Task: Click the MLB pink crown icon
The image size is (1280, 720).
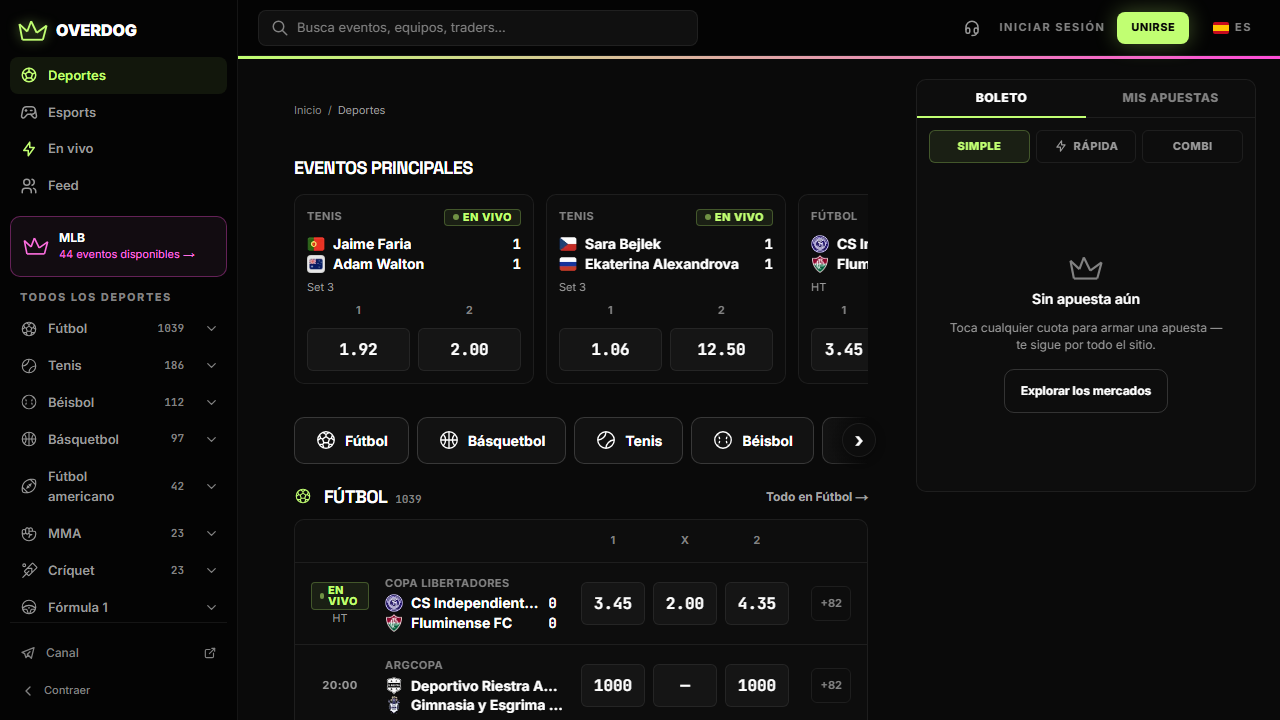Action: click(36, 246)
